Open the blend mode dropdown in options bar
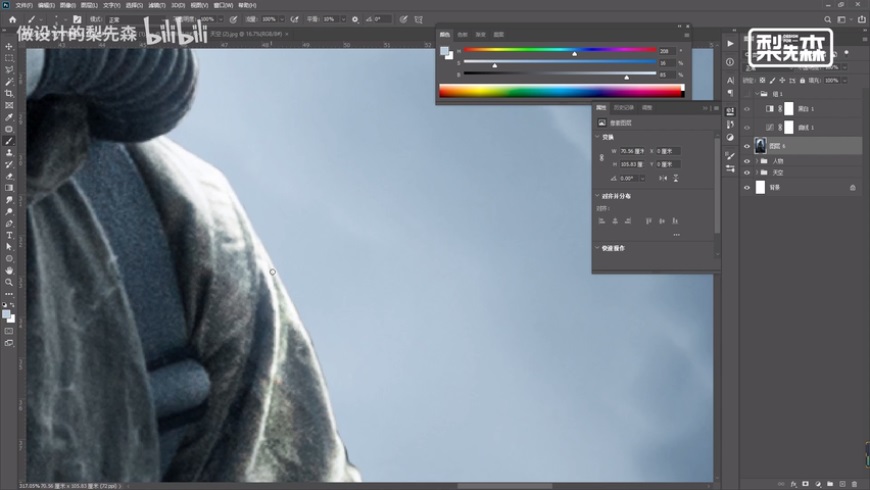The width and height of the screenshot is (870, 490). point(139,19)
